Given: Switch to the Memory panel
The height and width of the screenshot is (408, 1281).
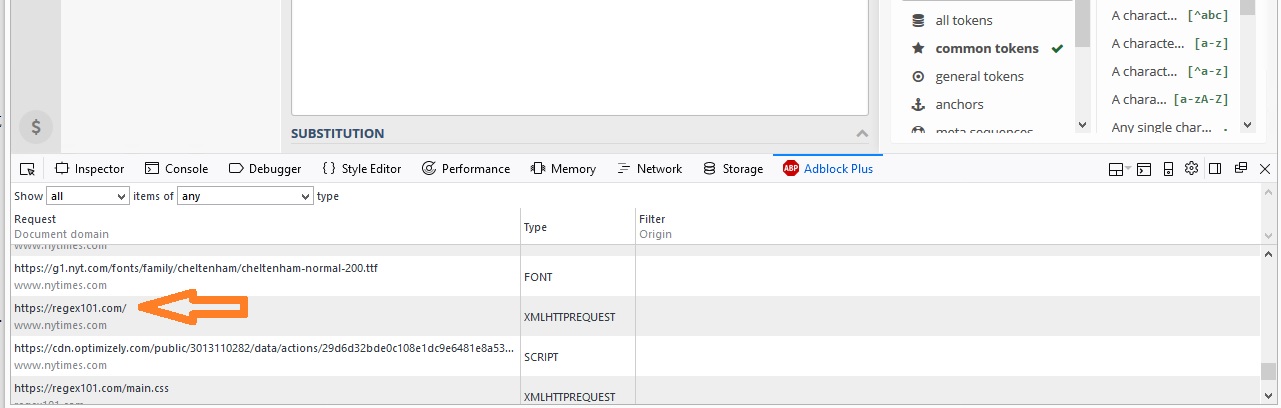Looking at the screenshot, I should (x=563, y=169).
